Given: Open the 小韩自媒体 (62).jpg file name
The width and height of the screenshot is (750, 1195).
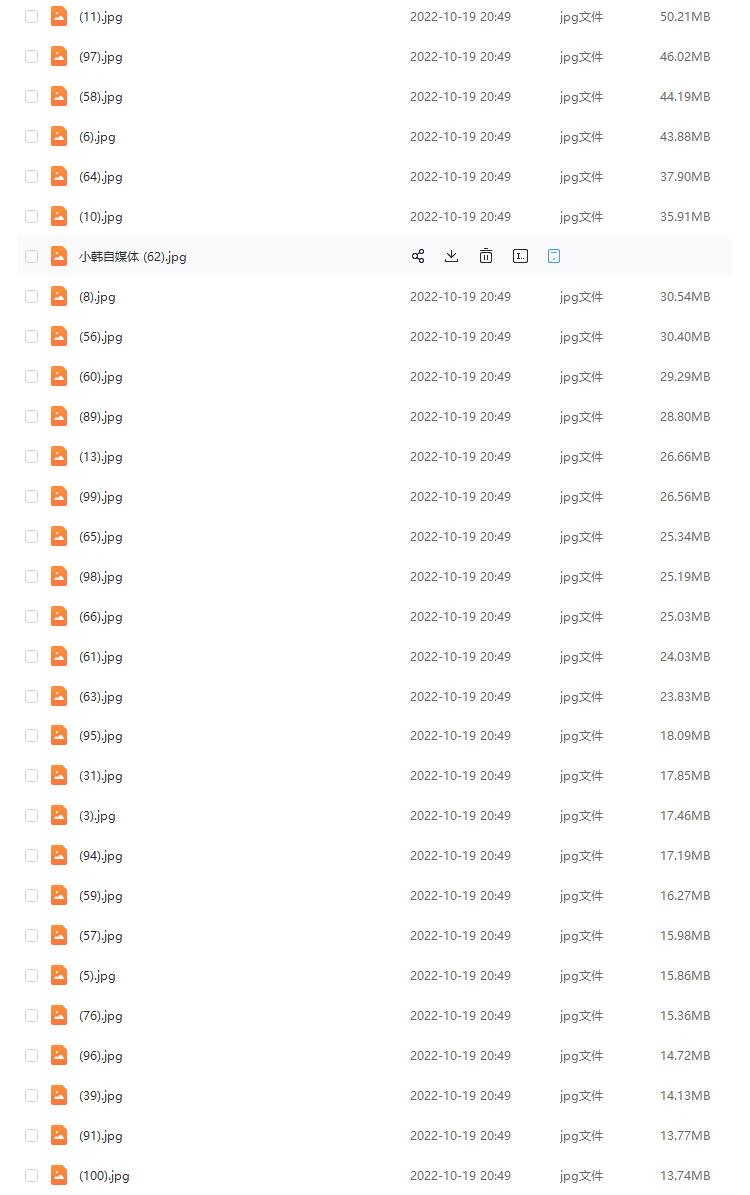Looking at the screenshot, I should (x=133, y=257).
